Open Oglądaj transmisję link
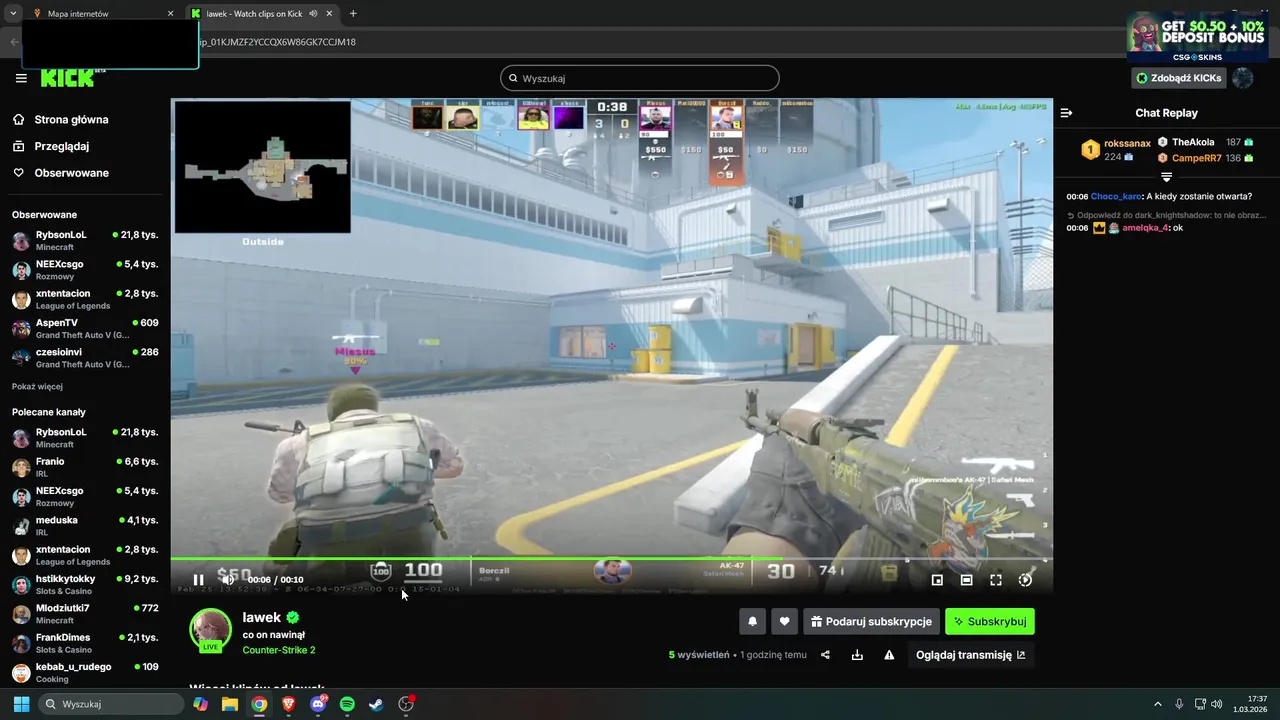The image size is (1280, 720). (x=971, y=655)
